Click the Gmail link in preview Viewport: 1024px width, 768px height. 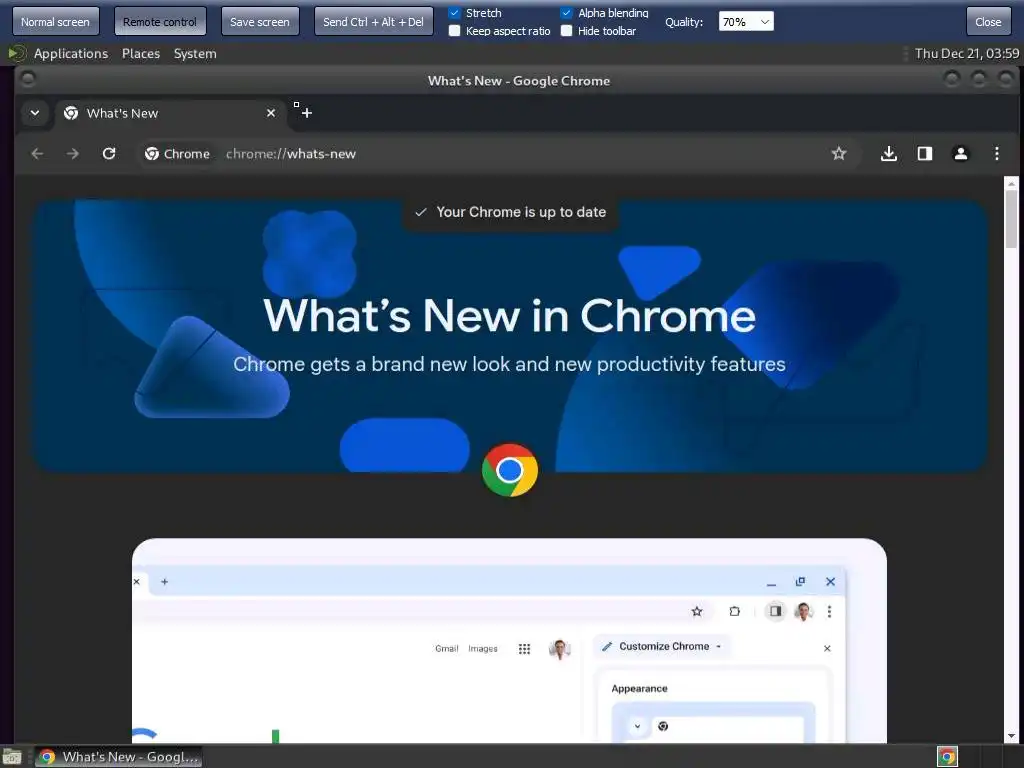(447, 648)
